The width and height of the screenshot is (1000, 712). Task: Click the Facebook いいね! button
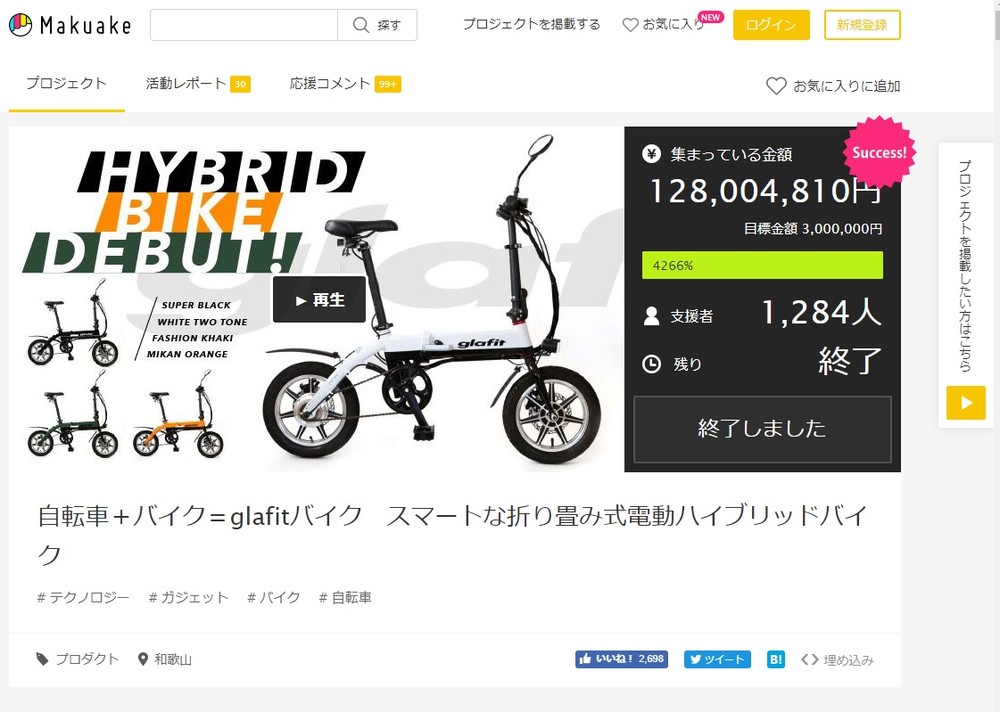621,659
